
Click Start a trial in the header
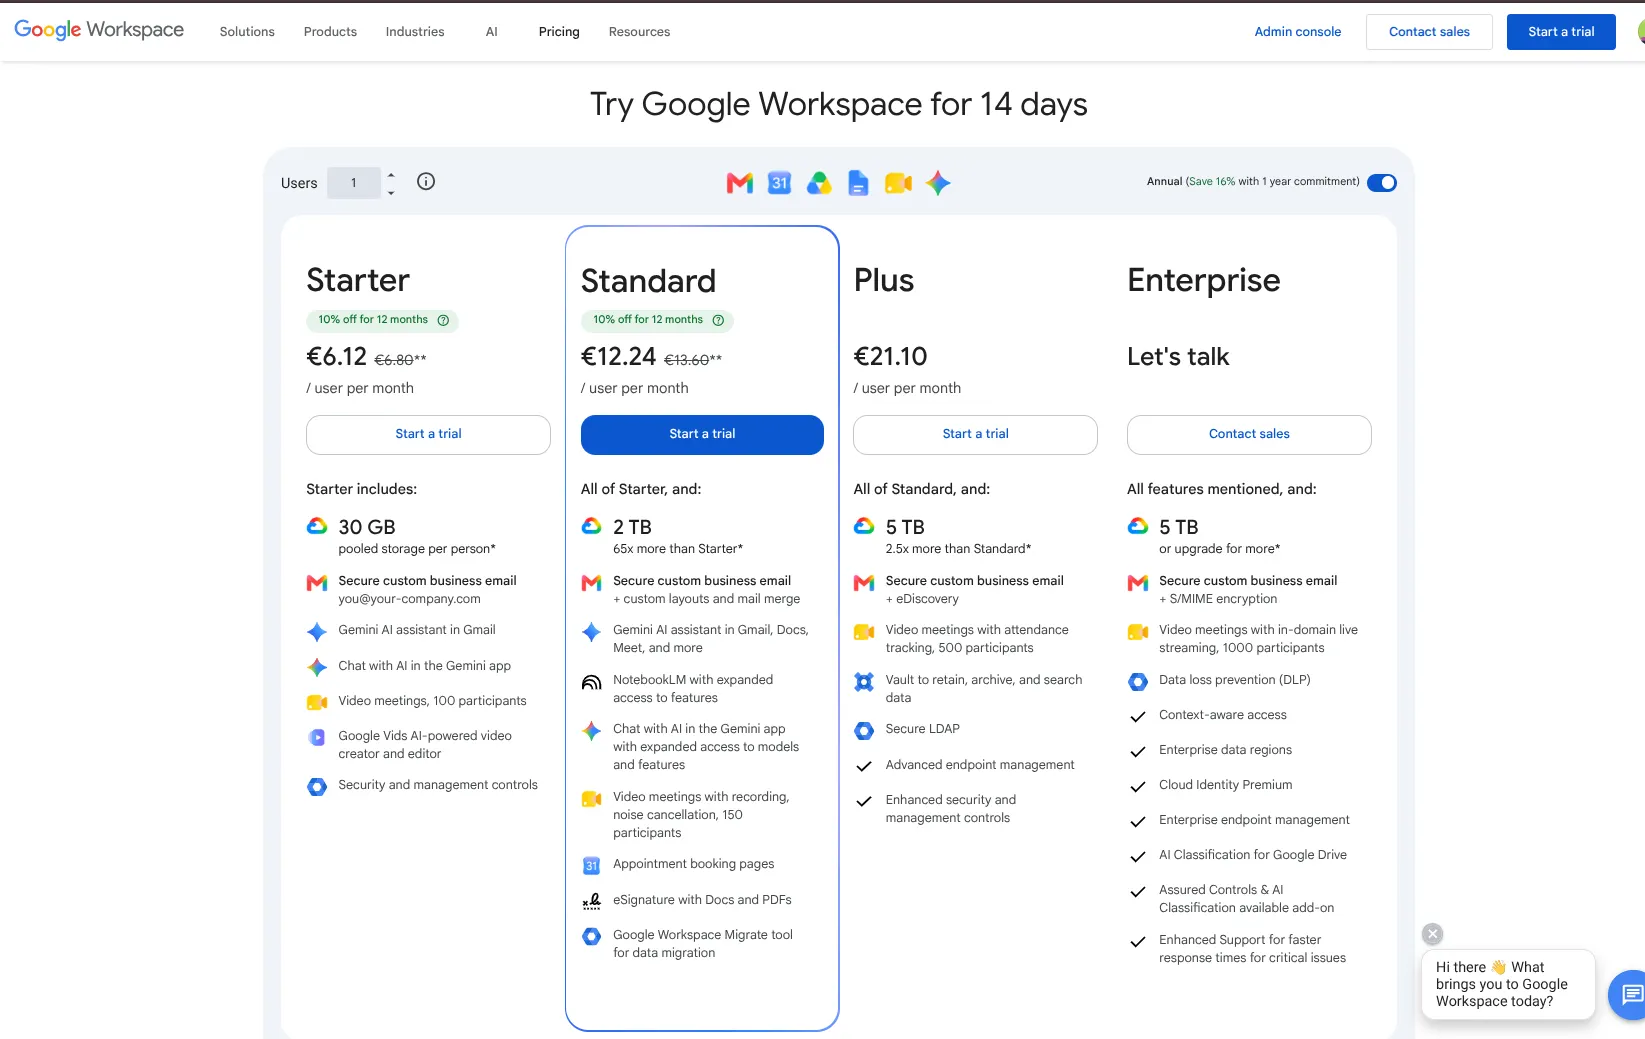(x=1561, y=32)
